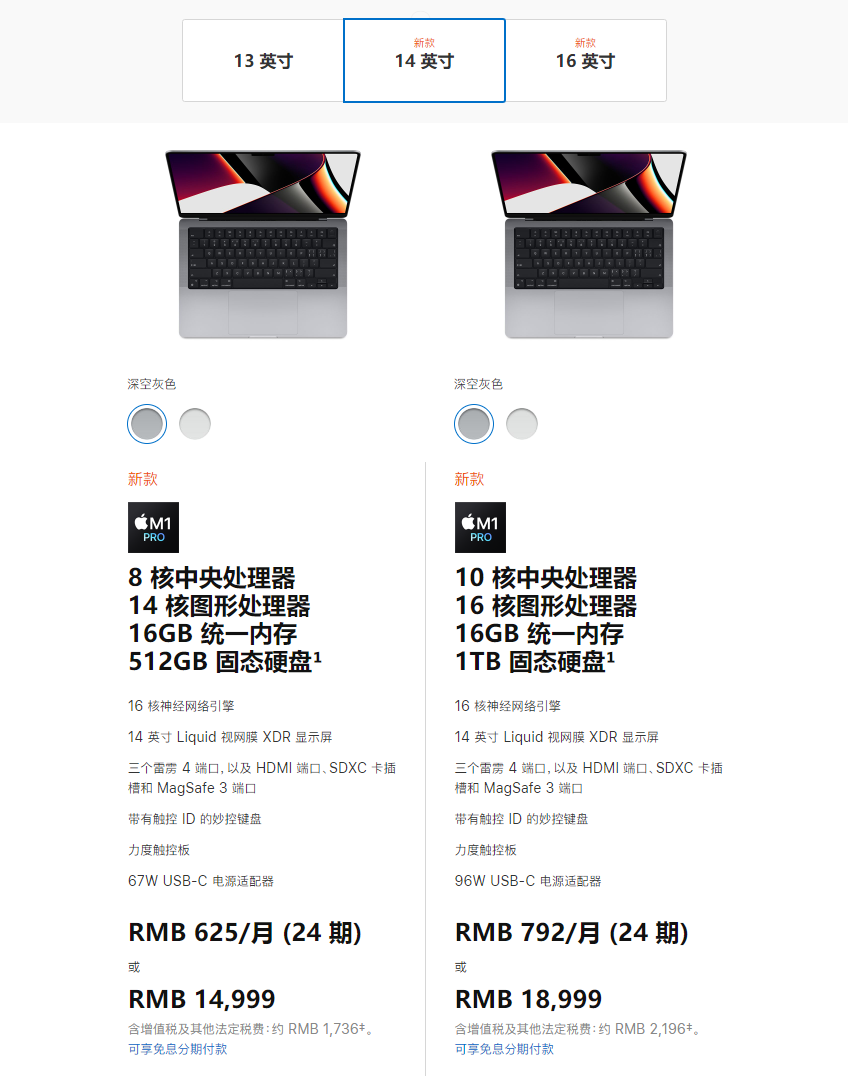Choose silver color for right MacBook
Viewport: 848px width, 1076px height.
click(x=521, y=424)
